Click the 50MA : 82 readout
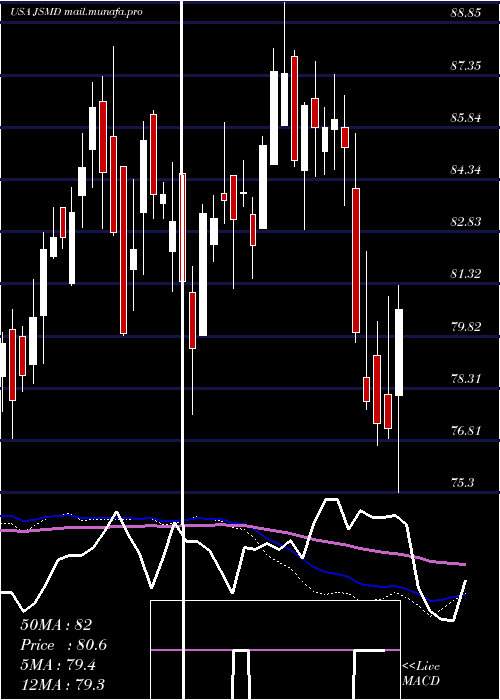Screen dimensions: 500x700 coord(56,625)
